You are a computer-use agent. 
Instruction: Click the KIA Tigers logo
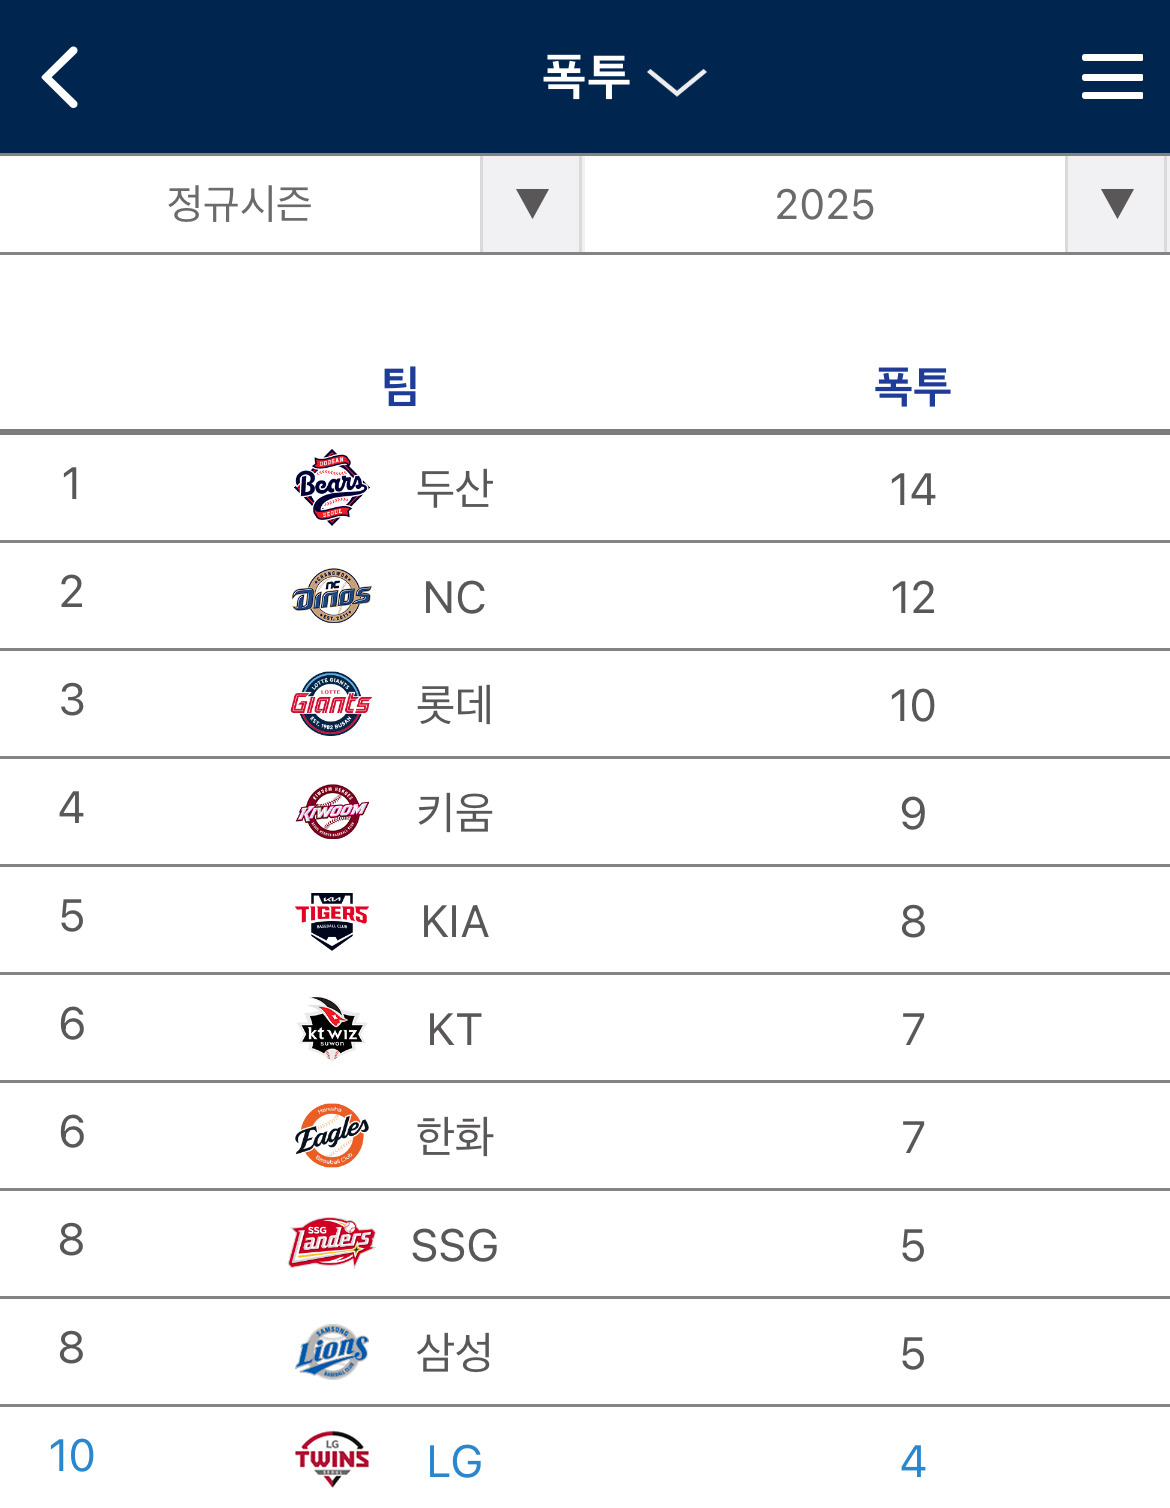point(332,920)
